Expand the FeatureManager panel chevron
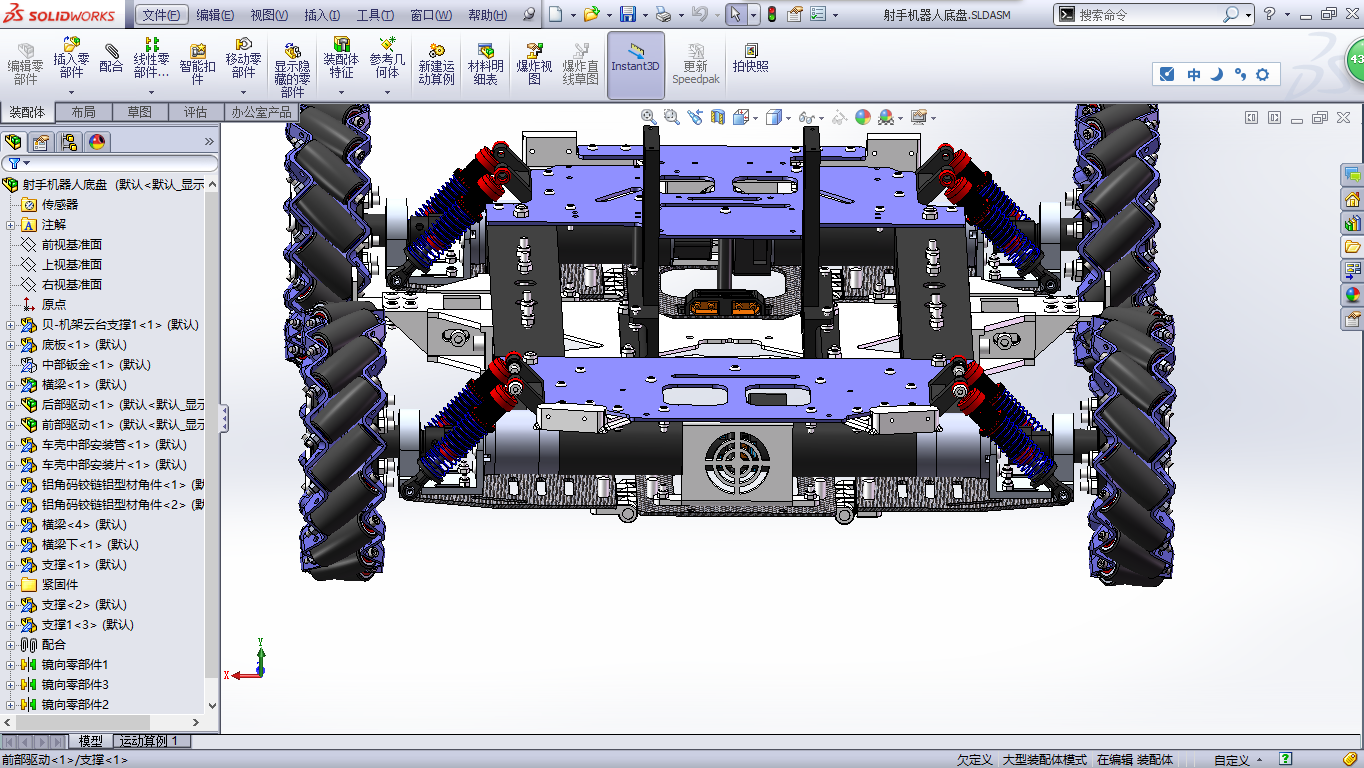 click(209, 142)
